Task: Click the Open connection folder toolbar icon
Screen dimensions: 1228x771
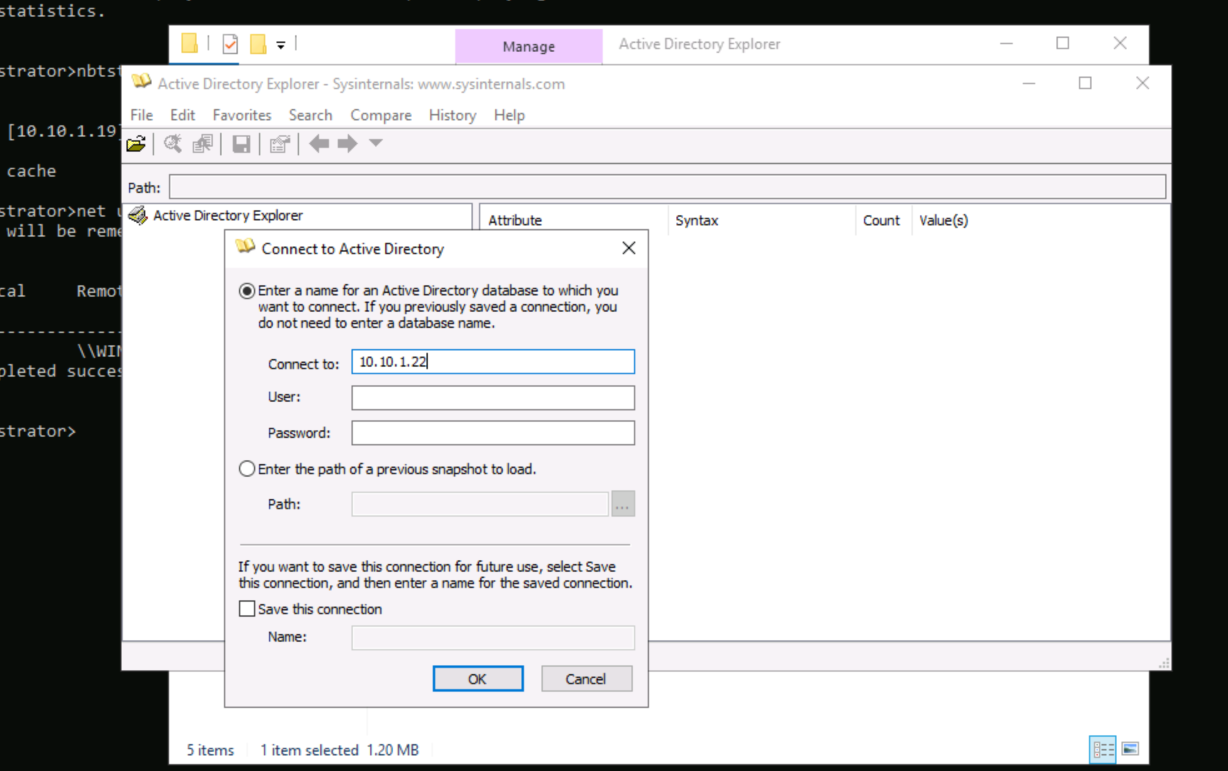Action: click(x=136, y=144)
